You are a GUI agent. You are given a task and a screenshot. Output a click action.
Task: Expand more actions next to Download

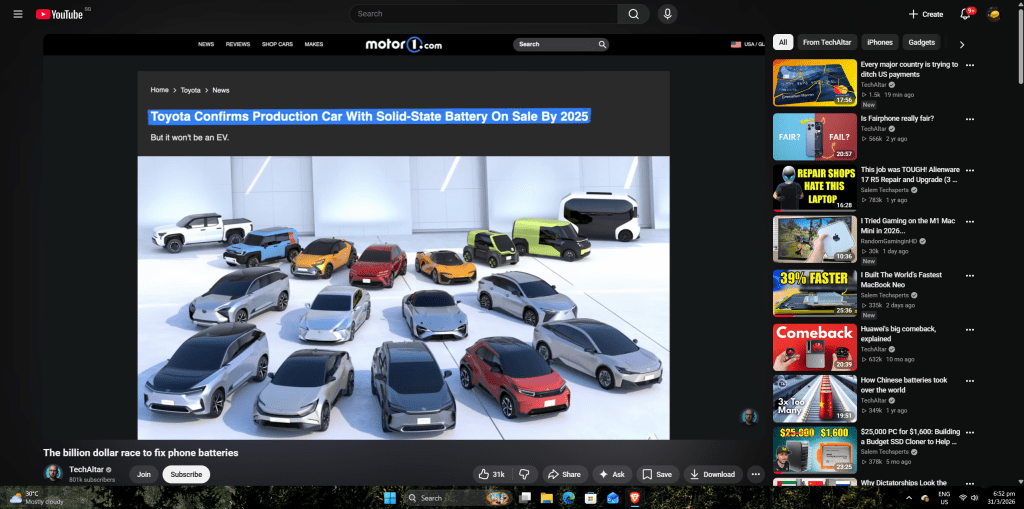click(756, 474)
